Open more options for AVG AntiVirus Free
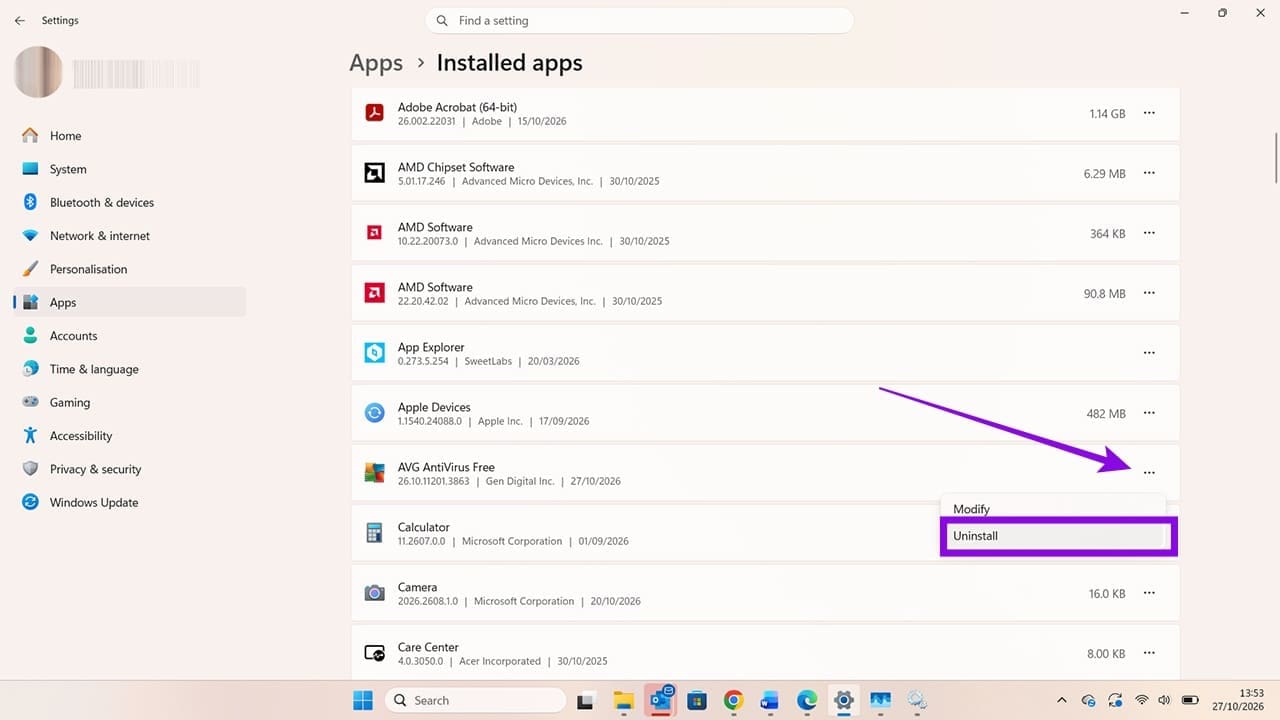The width and height of the screenshot is (1280, 720). tap(1149, 473)
